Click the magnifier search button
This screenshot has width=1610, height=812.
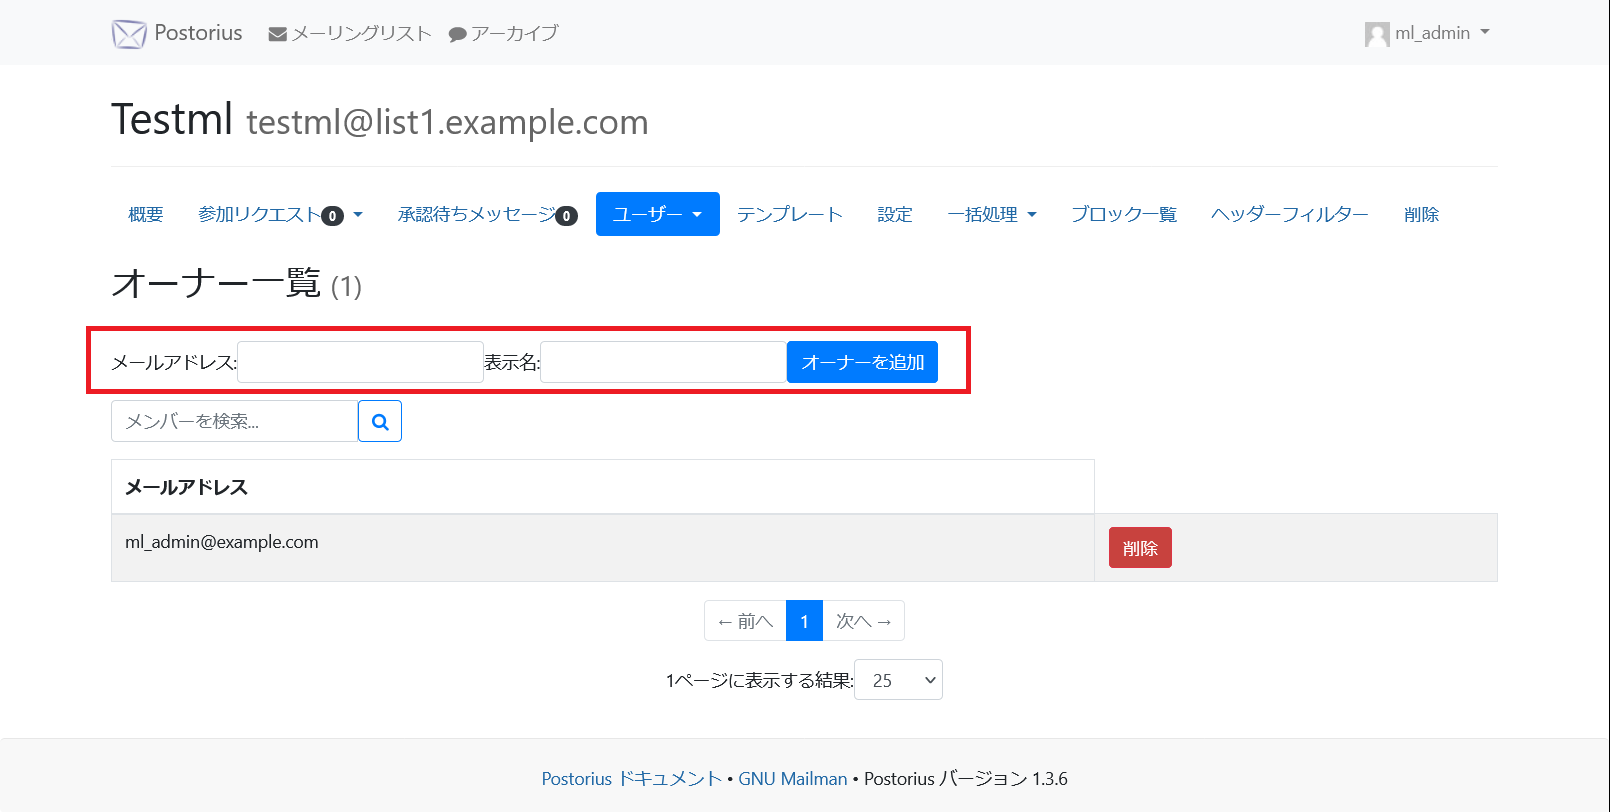pyautogui.click(x=380, y=421)
